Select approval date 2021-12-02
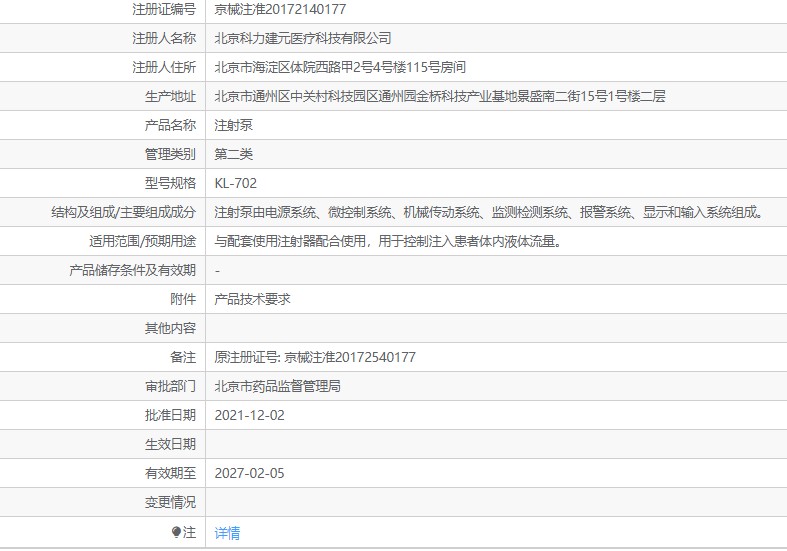The width and height of the screenshot is (787, 551). point(249,416)
